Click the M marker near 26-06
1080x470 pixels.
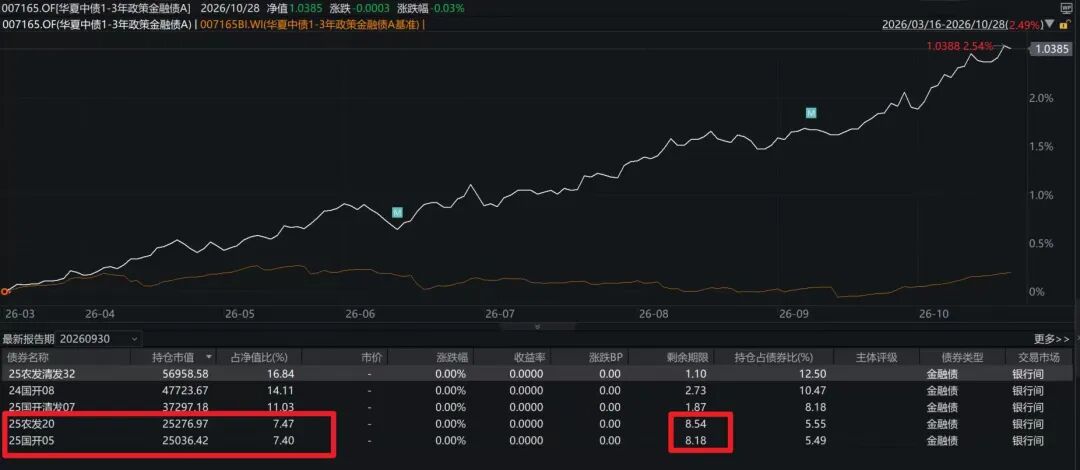pyautogui.click(x=397, y=212)
